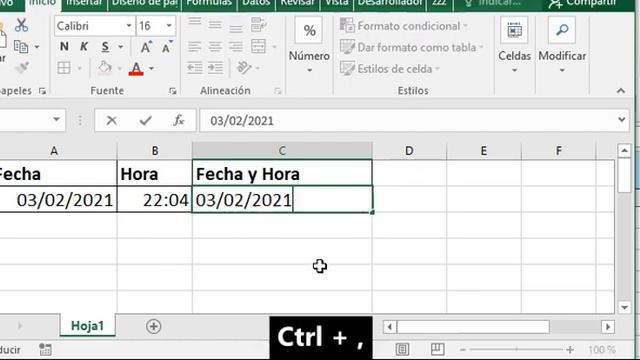Increase indent icon
The image size is (640, 360).
click(215, 68)
